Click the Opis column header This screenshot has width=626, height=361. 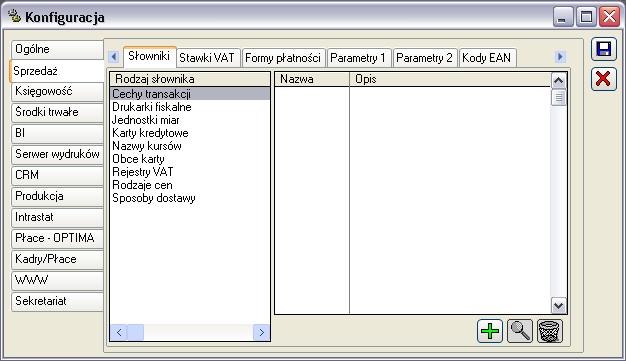coord(450,79)
